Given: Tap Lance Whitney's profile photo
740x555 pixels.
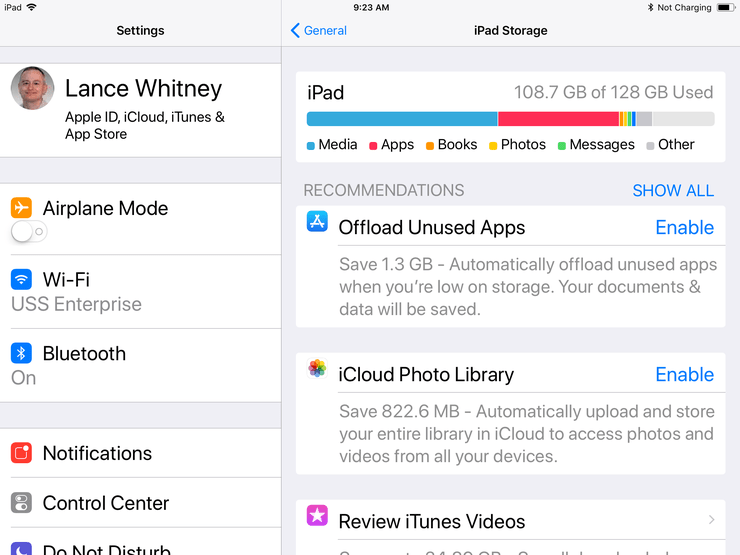Looking at the screenshot, I should pos(33,88).
